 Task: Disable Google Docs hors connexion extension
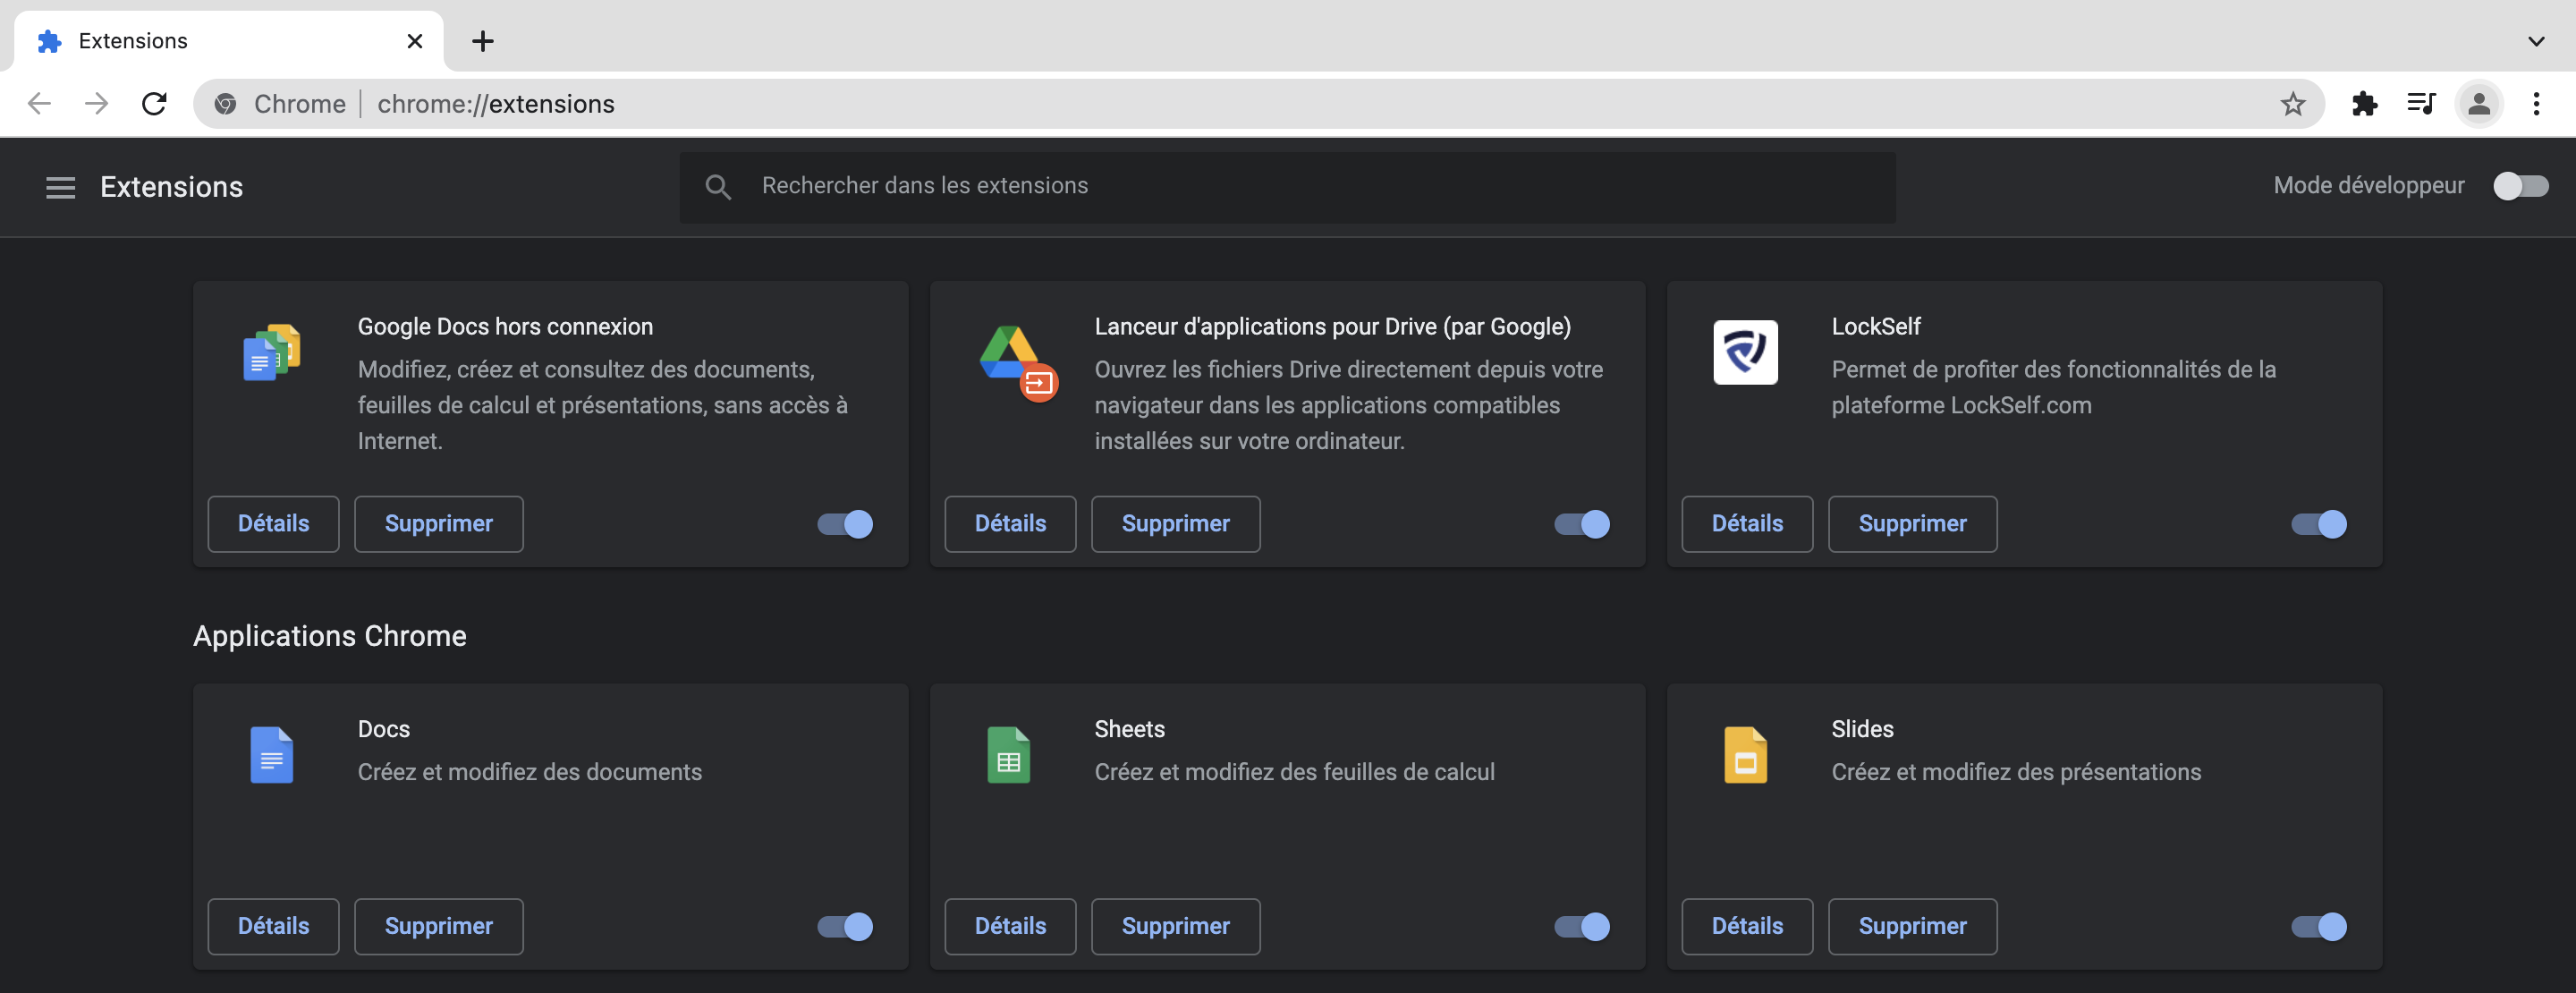tap(845, 524)
